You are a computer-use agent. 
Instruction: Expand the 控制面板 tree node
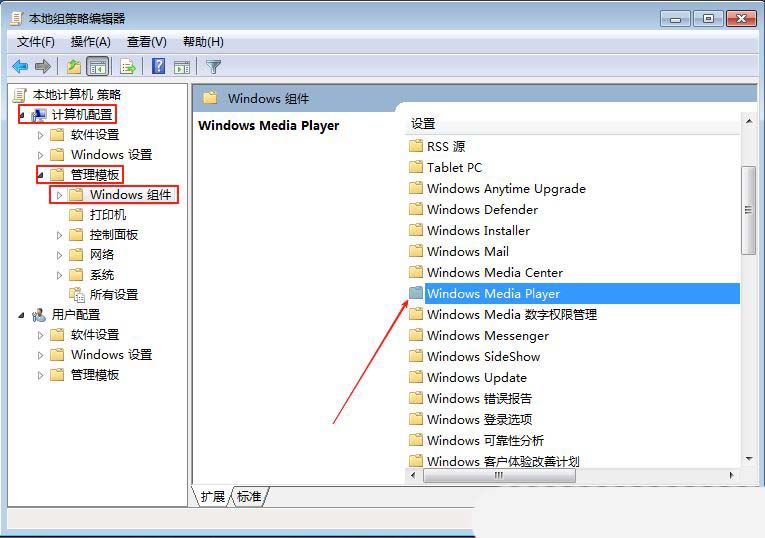(x=60, y=235)
